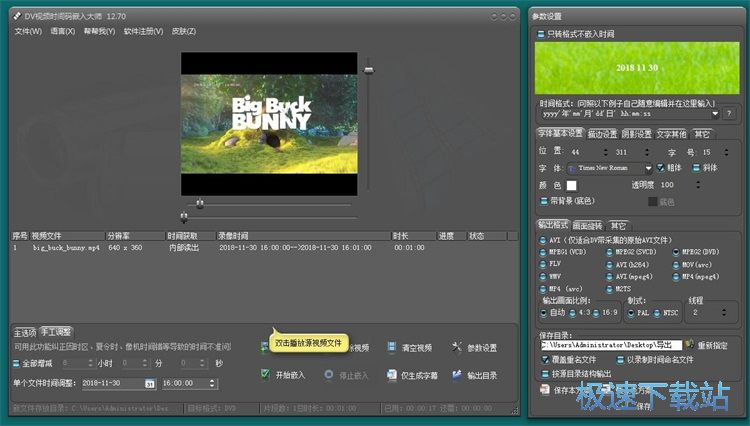Select AVI (h264) output format
The width and height of the screenshot is (750, 426).
(609, 264)
